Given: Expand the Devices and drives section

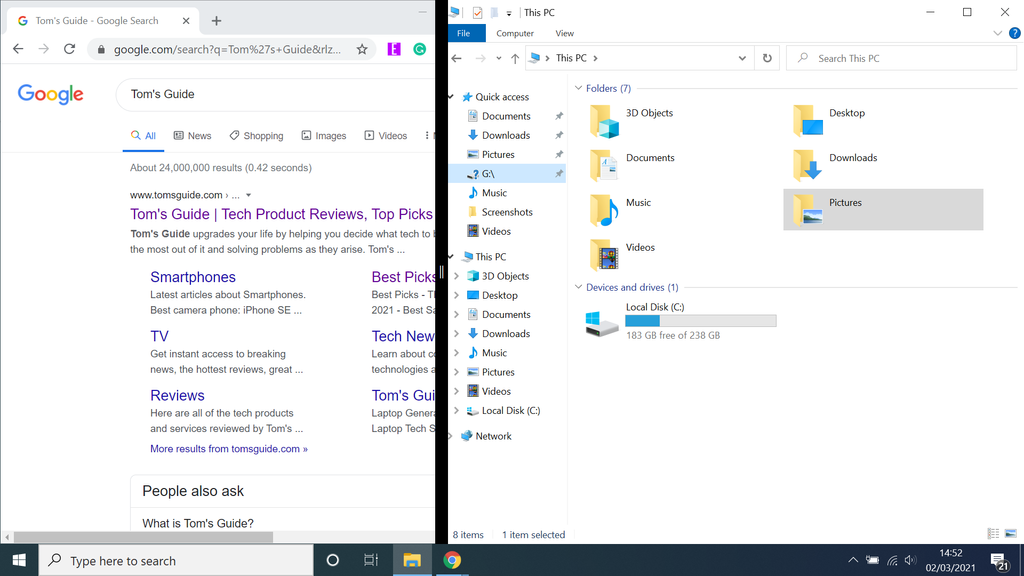Looking at the screenshot, I should coord(577,287).
